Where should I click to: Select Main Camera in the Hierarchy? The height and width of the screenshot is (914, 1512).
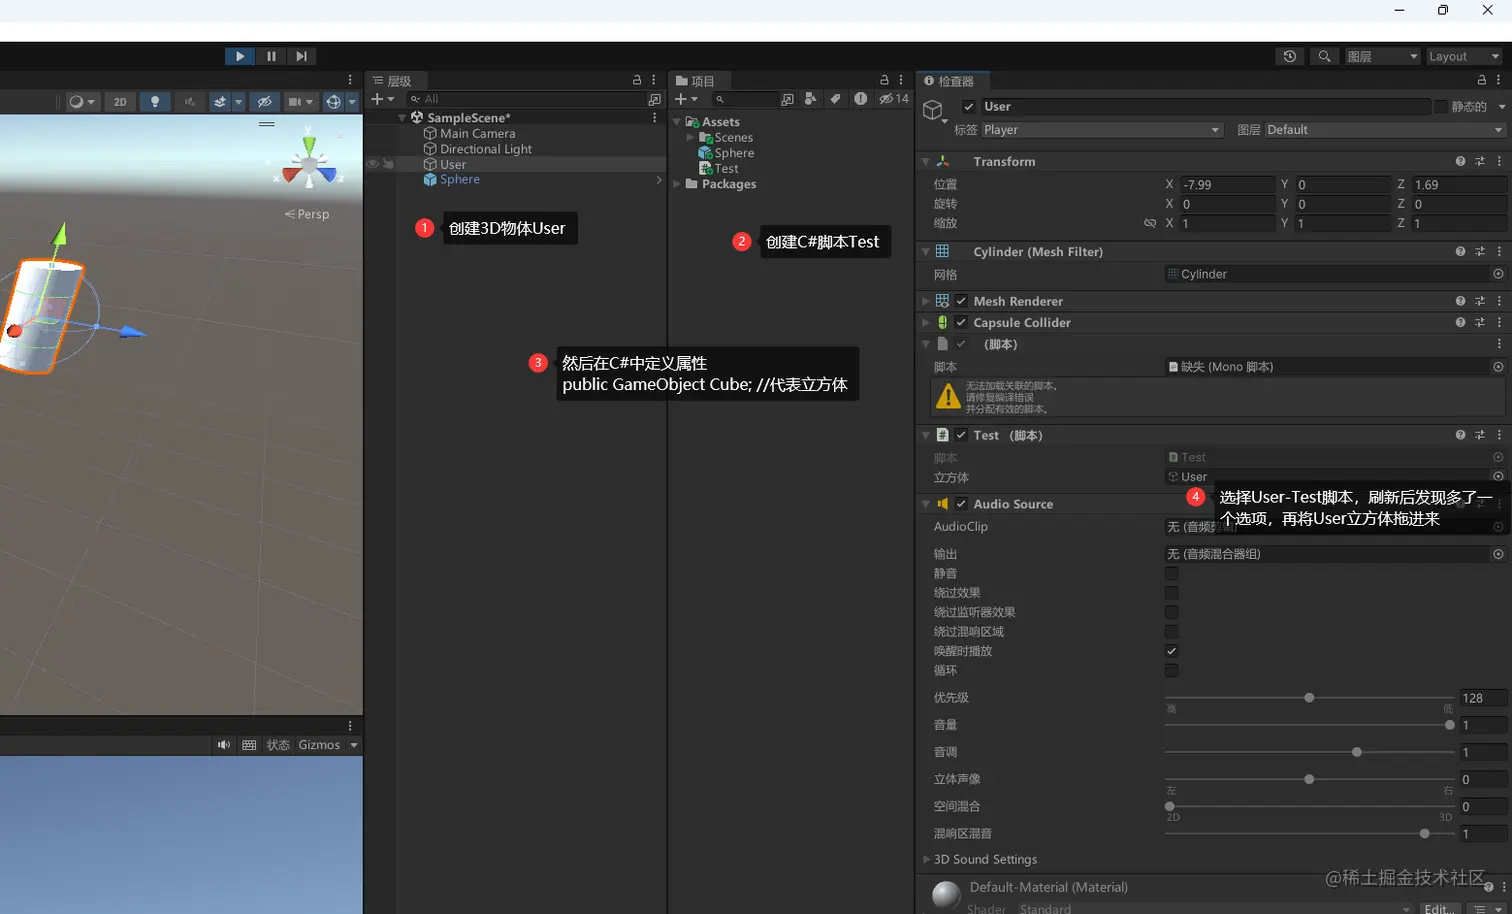[x=478, y=133]
